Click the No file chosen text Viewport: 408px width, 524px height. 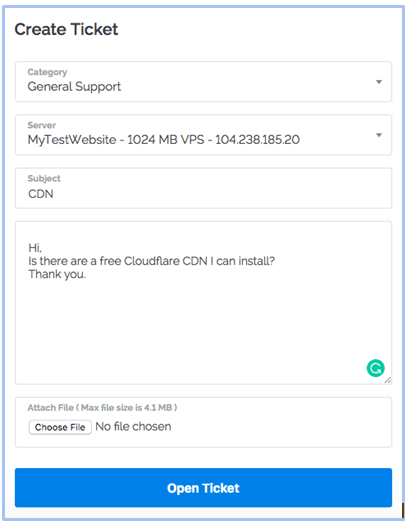[x=133, y=426]
